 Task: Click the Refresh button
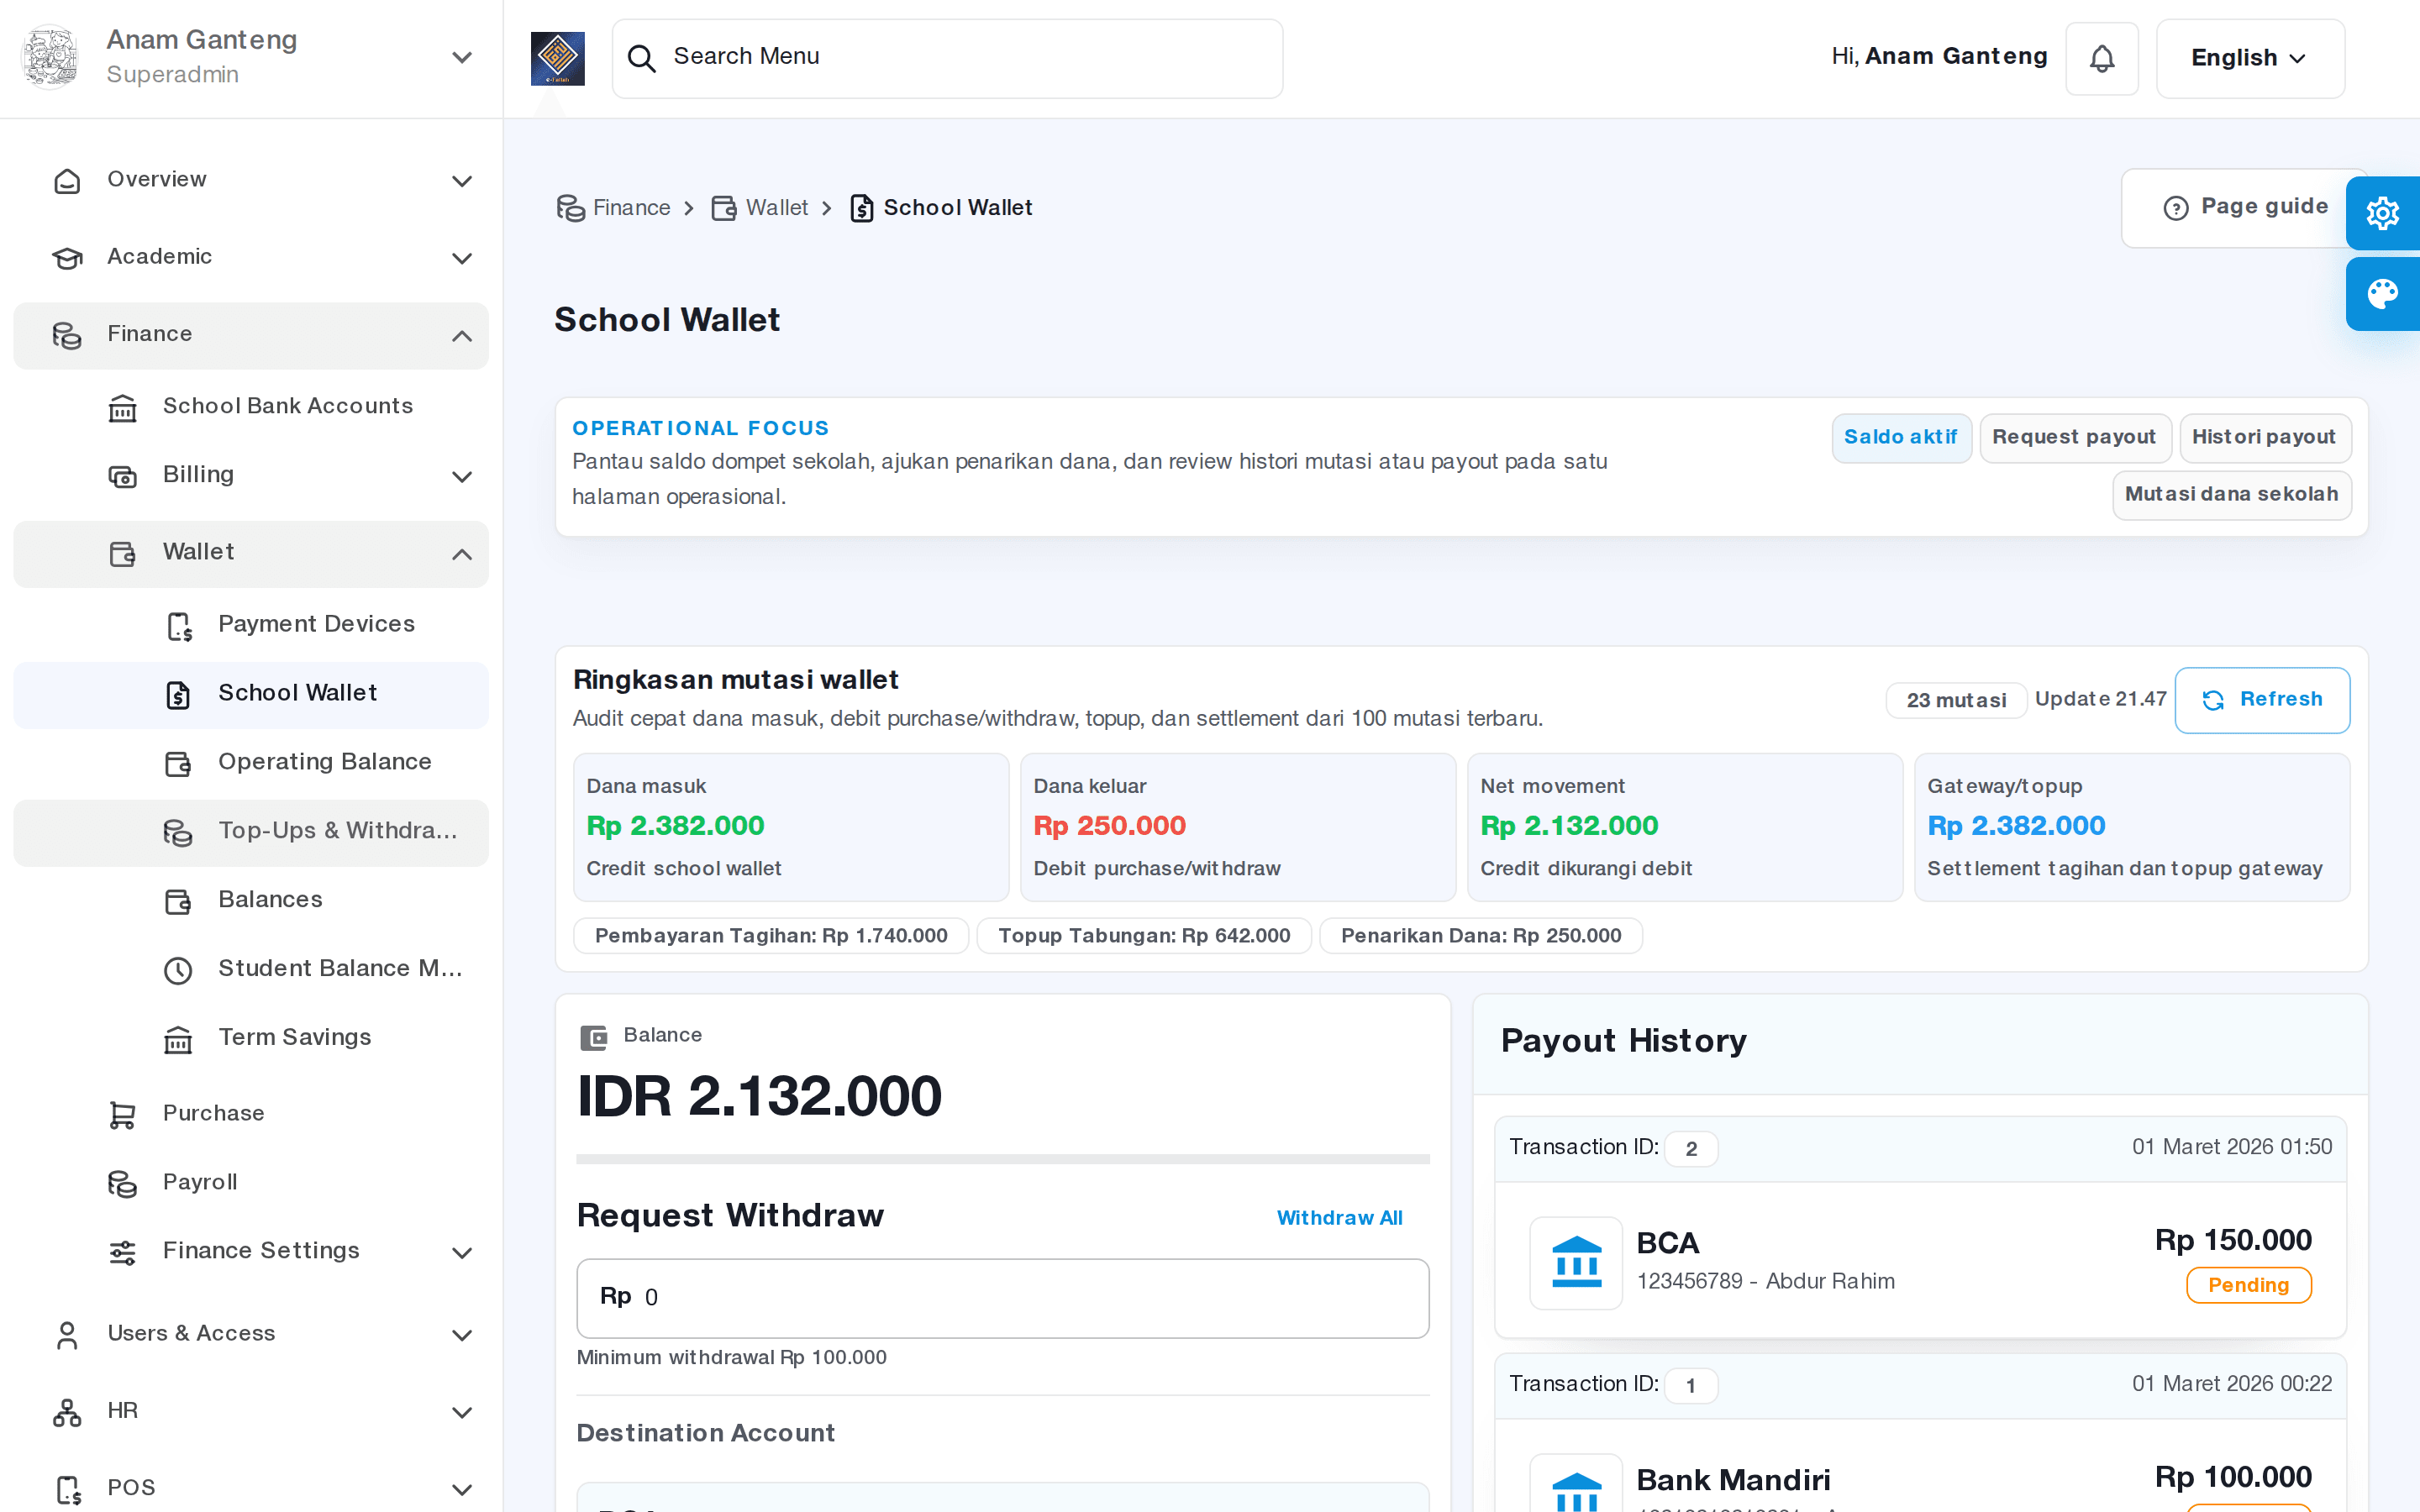click(2262, 700)
